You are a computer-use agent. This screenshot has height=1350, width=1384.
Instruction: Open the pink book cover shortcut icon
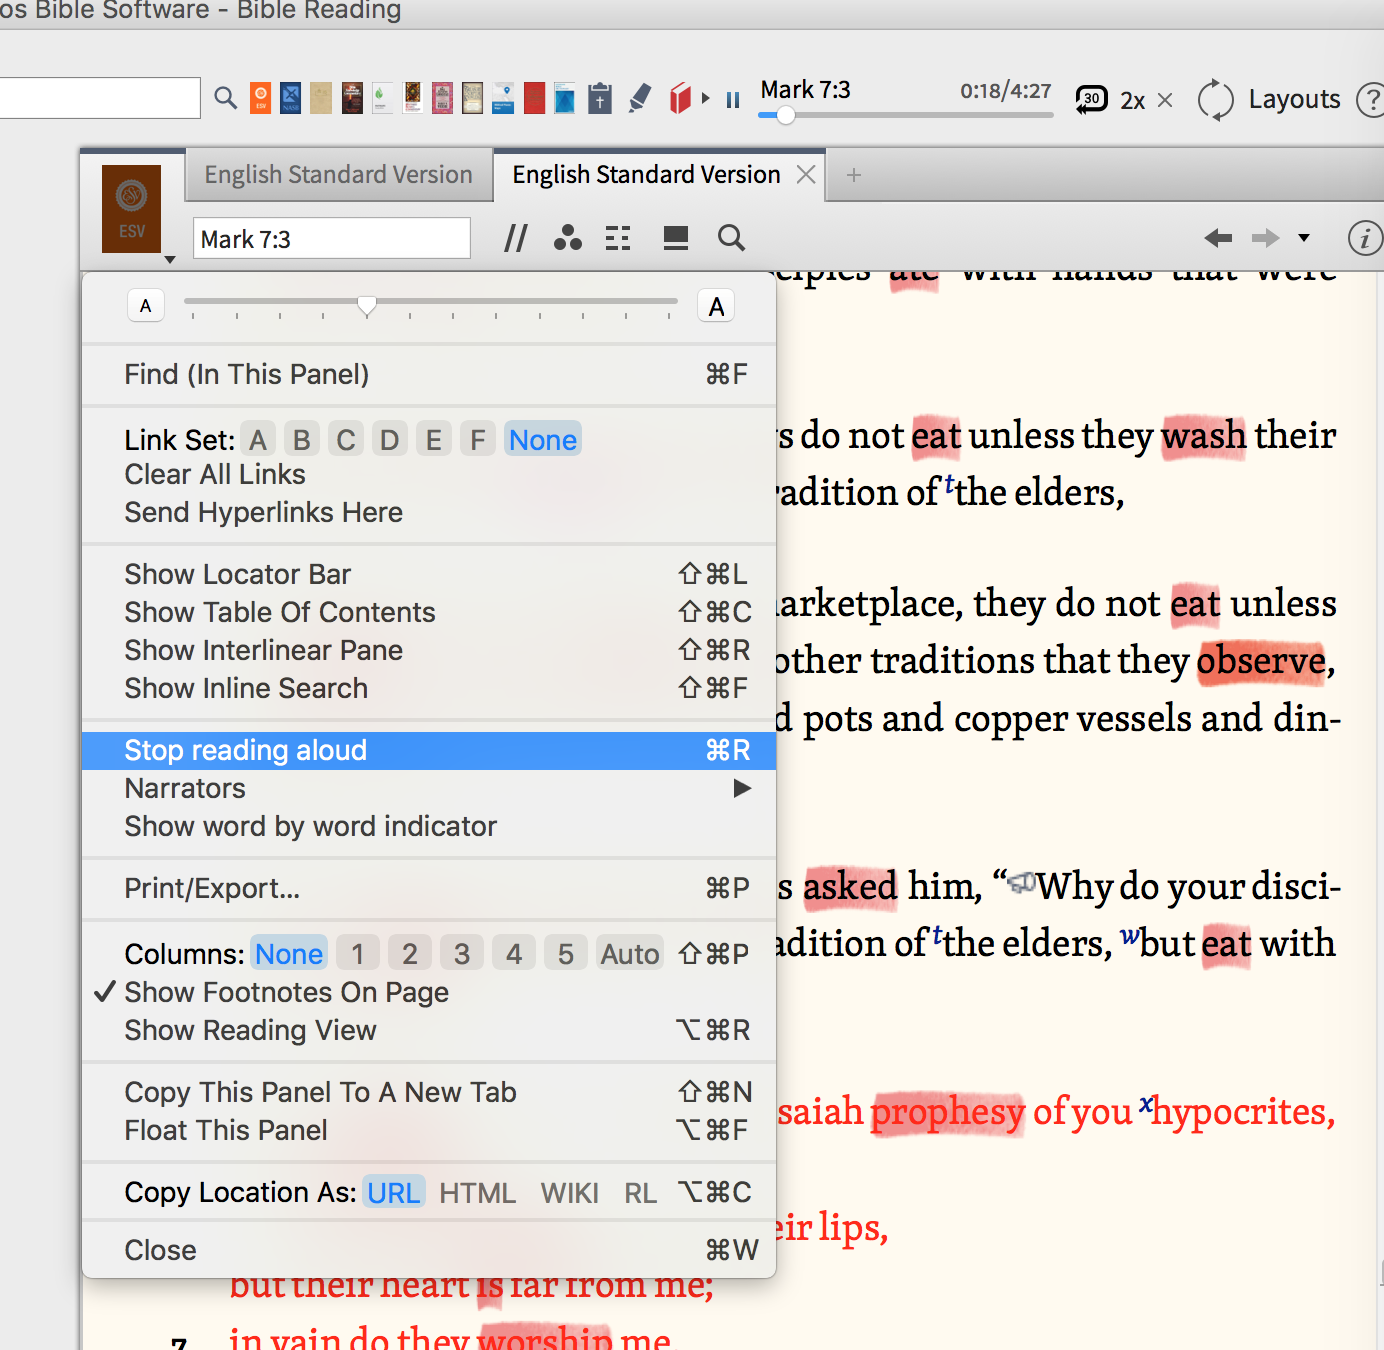[442, 98]
